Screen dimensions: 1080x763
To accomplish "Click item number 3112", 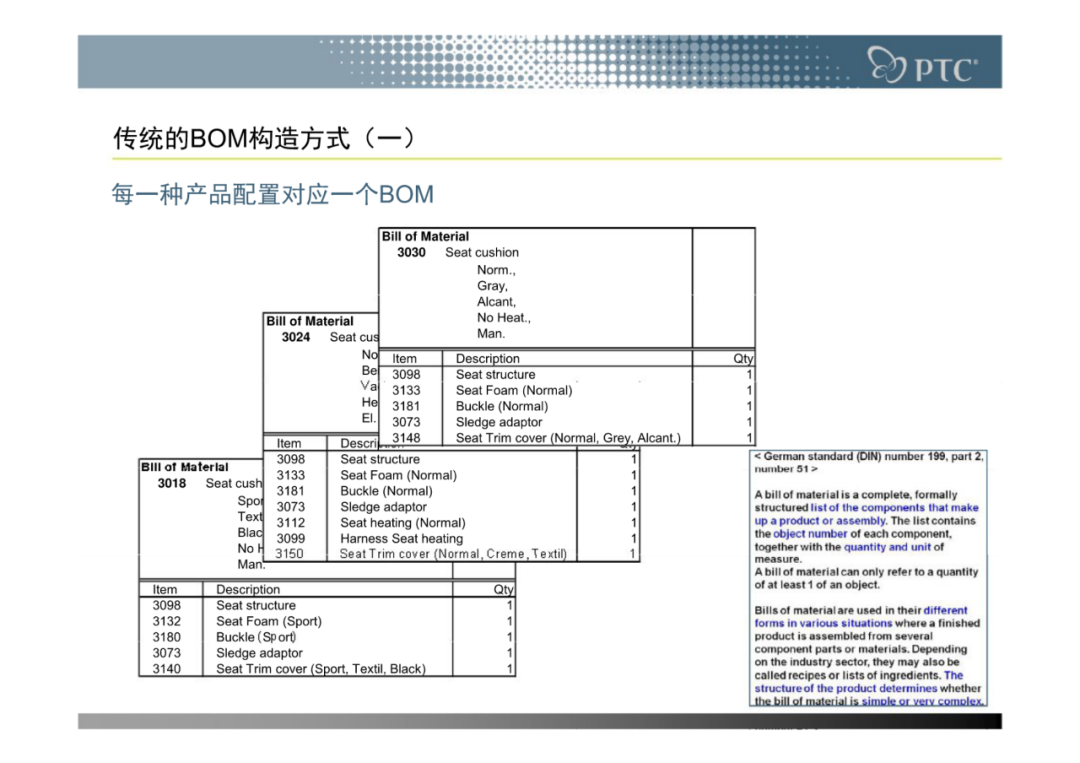I will 291,522.
